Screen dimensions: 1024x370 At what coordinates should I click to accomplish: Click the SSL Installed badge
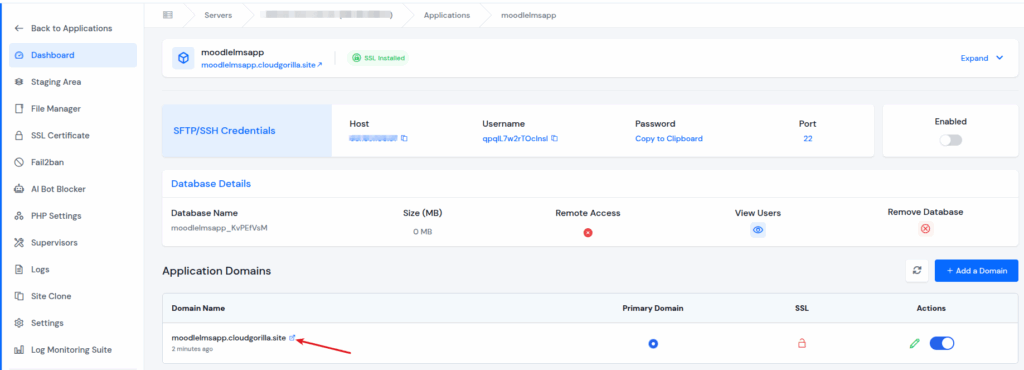click(x=378, y=58)
